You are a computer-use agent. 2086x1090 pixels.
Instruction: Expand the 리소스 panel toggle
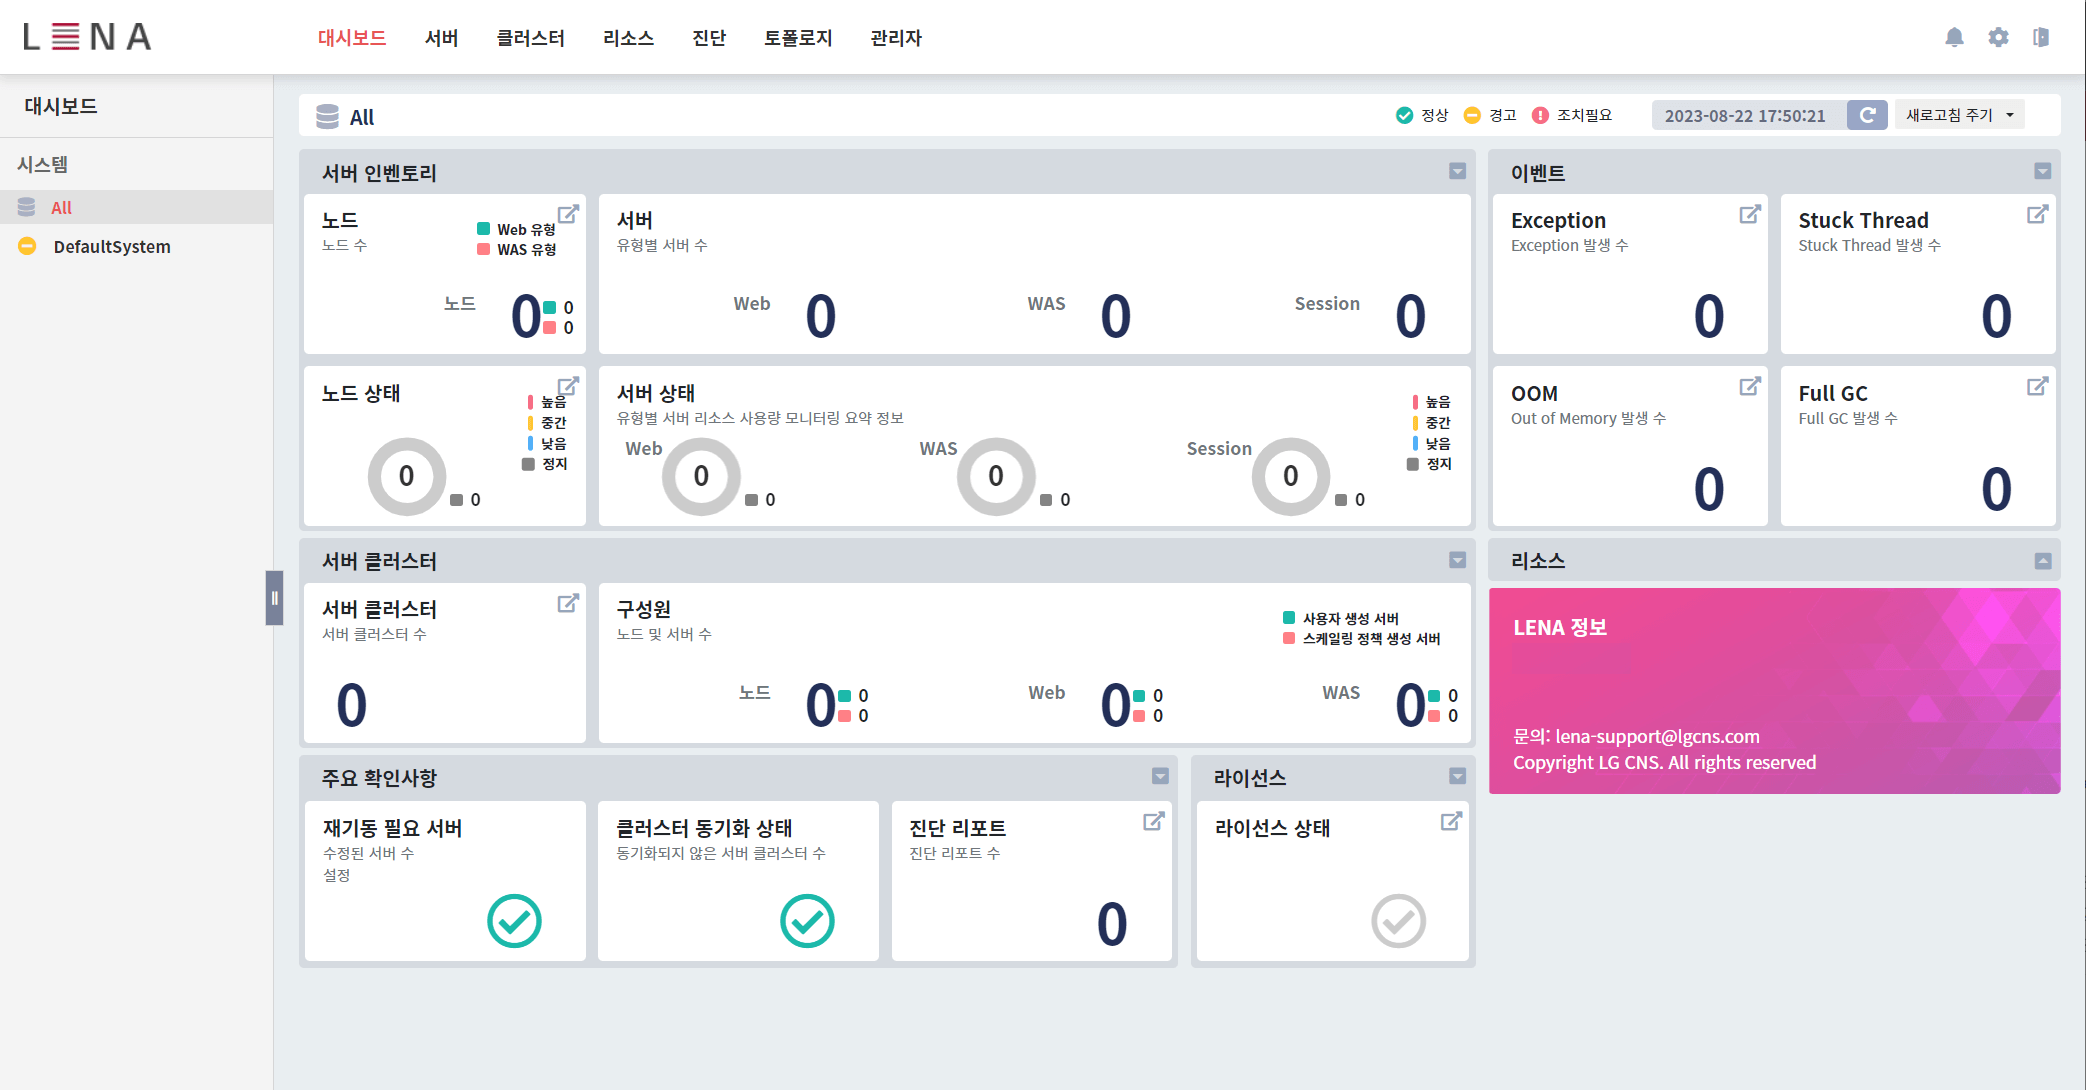pyautogui.click(x=2042, y=561)
